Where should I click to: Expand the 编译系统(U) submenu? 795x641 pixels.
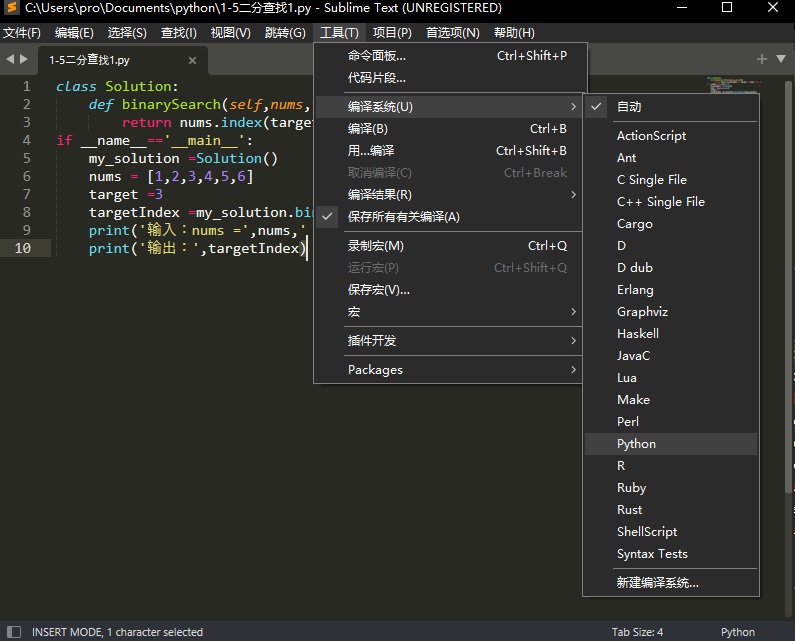click(449, 107)
